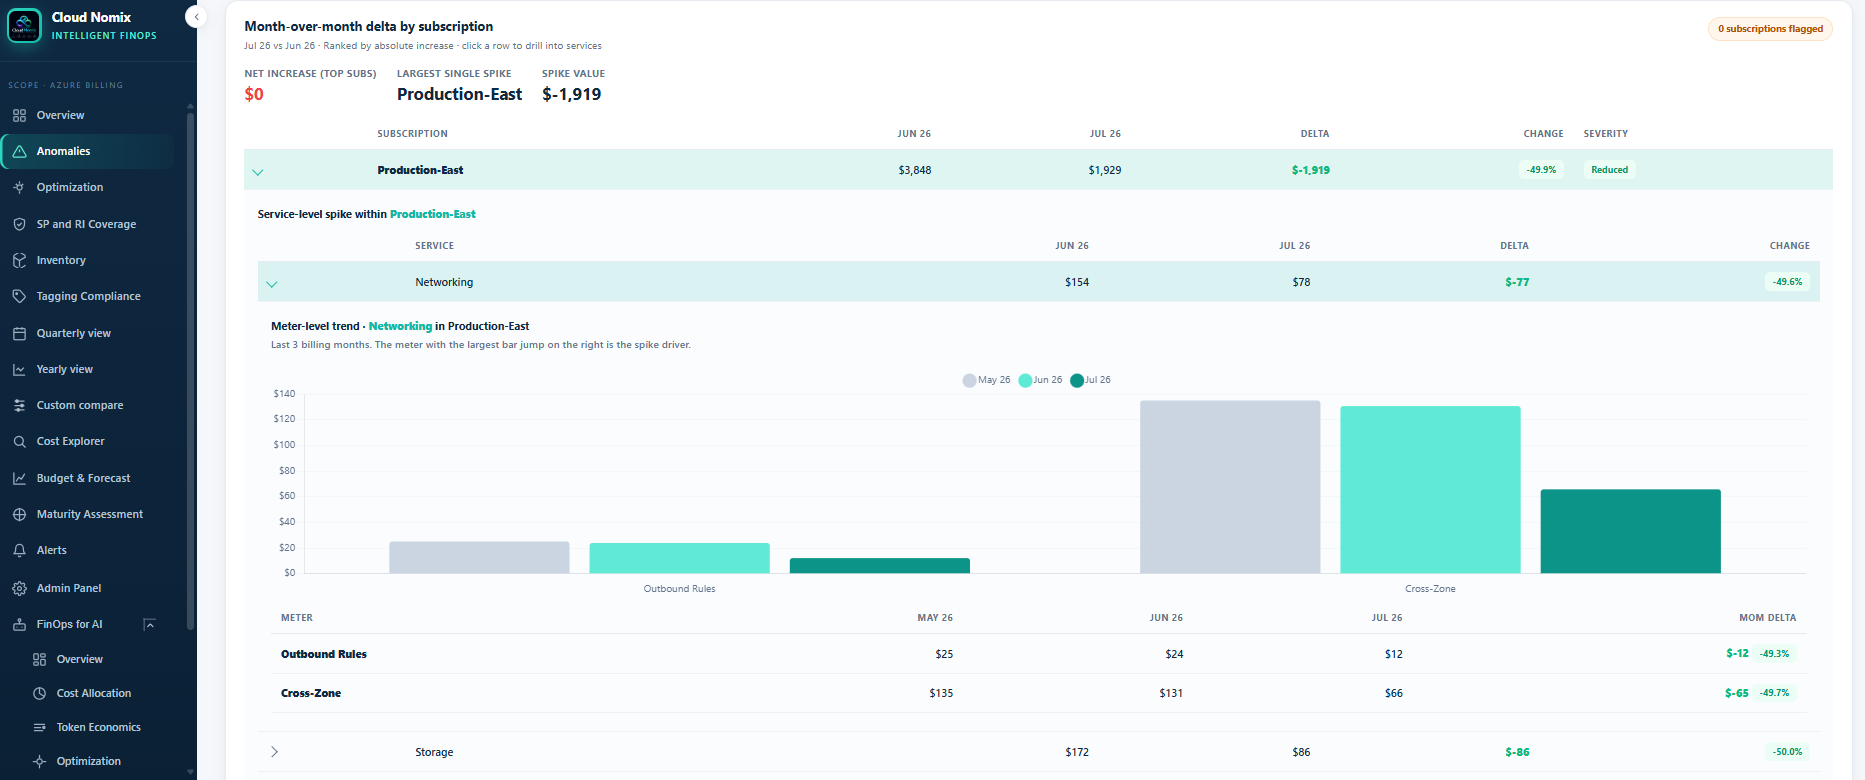Collapse the Networking service row
The height and width of the screenshot is (780, 1865).
click(x=272, y=283)
